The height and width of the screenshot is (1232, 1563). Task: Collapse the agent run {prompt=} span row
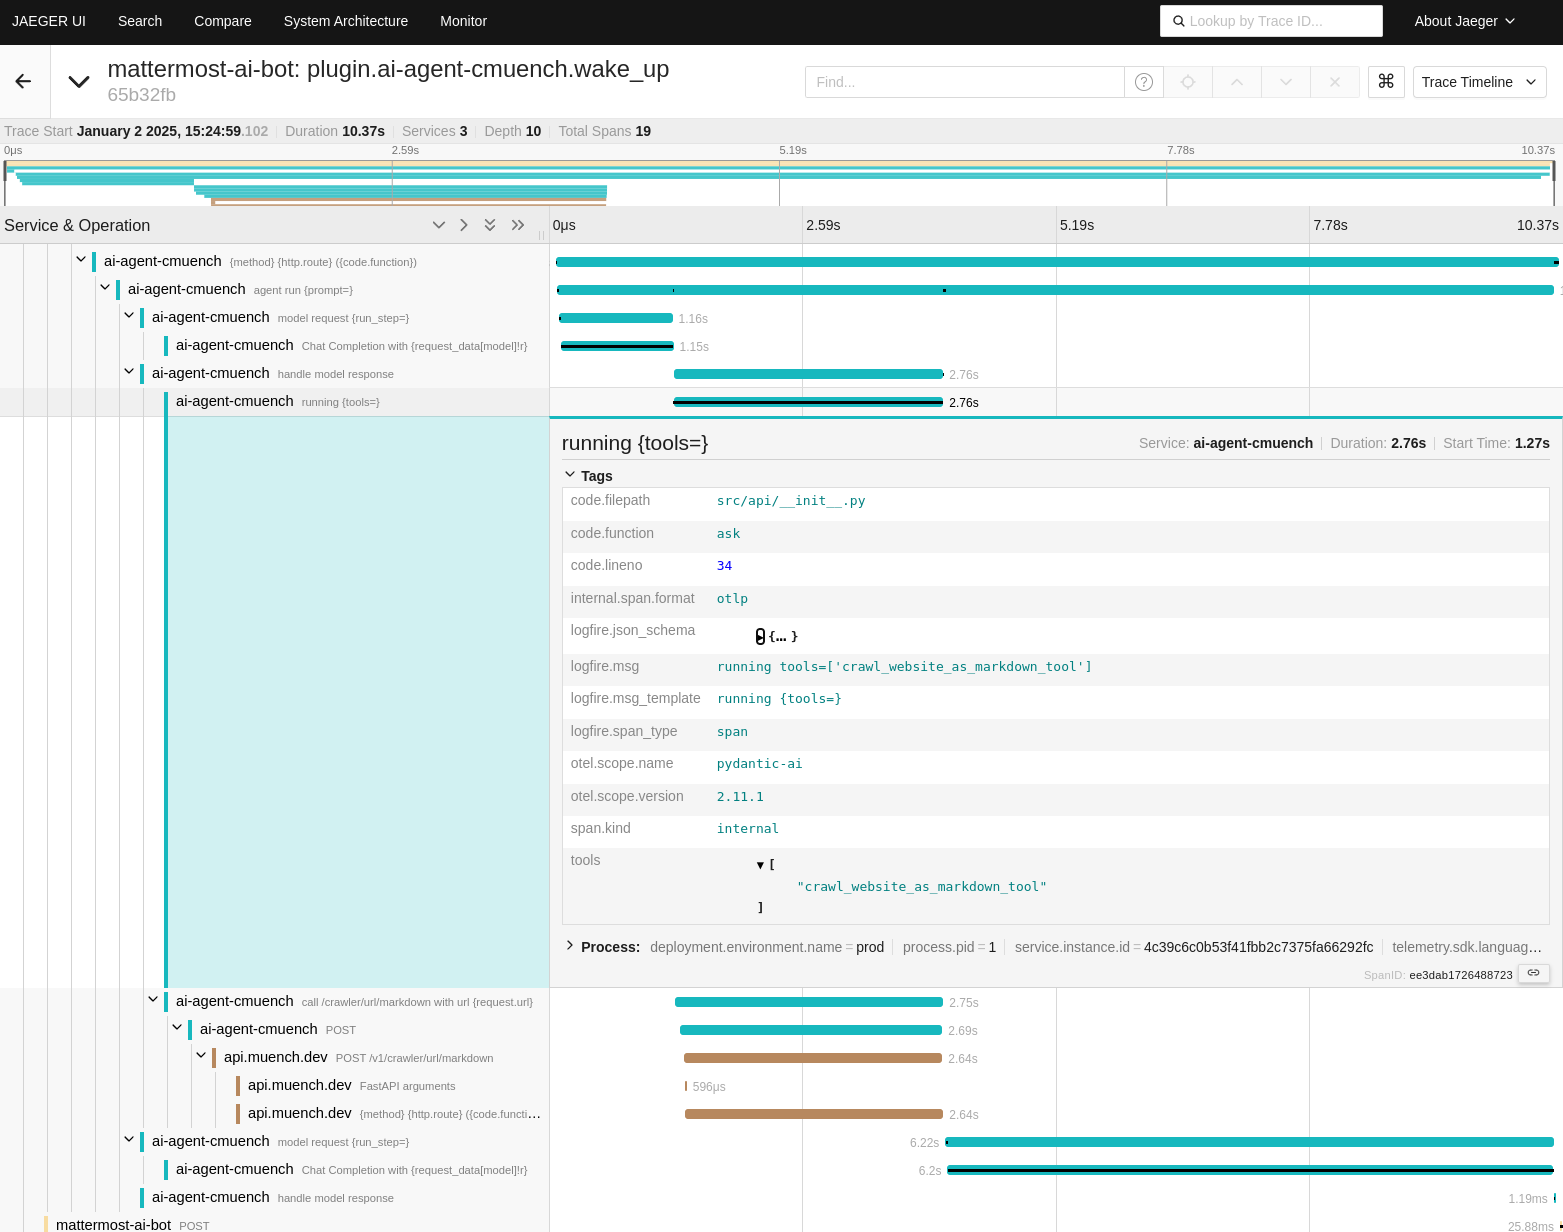[x=105, y=288]
